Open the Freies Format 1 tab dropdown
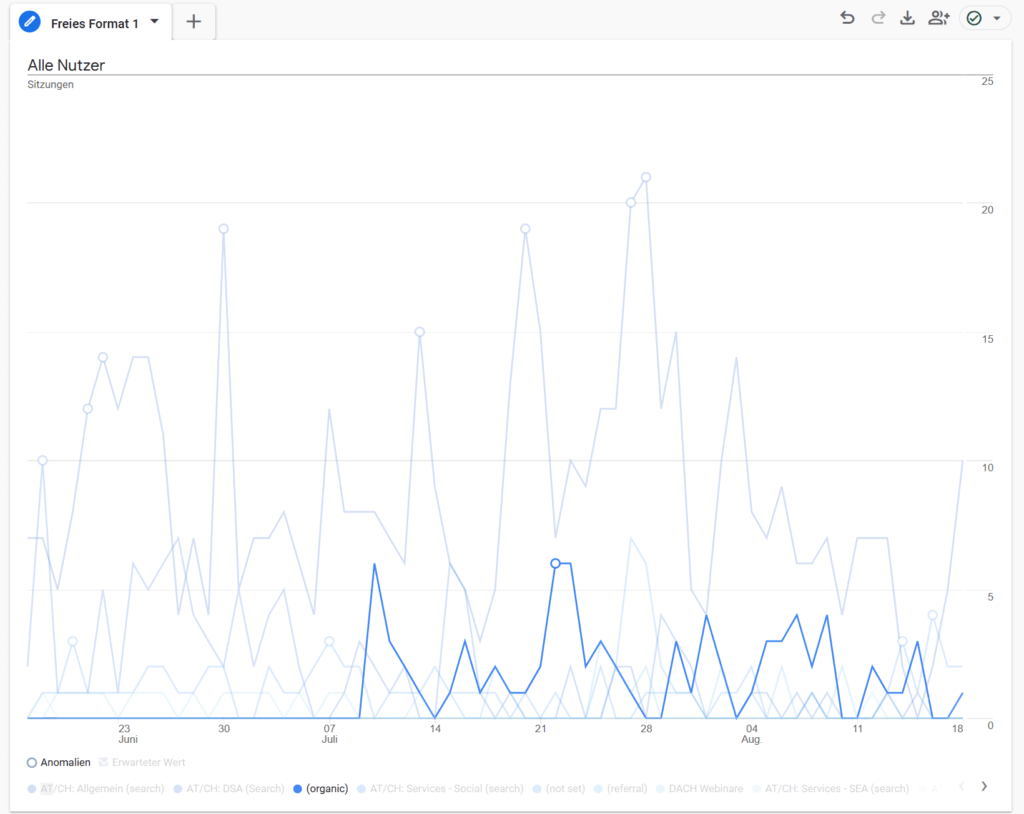 [155, 21]
